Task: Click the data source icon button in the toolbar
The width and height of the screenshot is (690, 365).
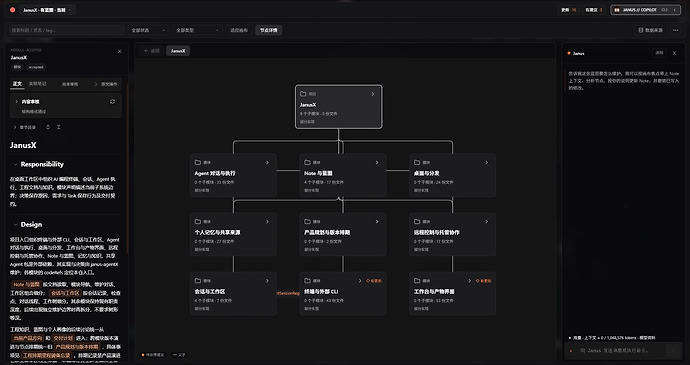Action: pos(650,30)
